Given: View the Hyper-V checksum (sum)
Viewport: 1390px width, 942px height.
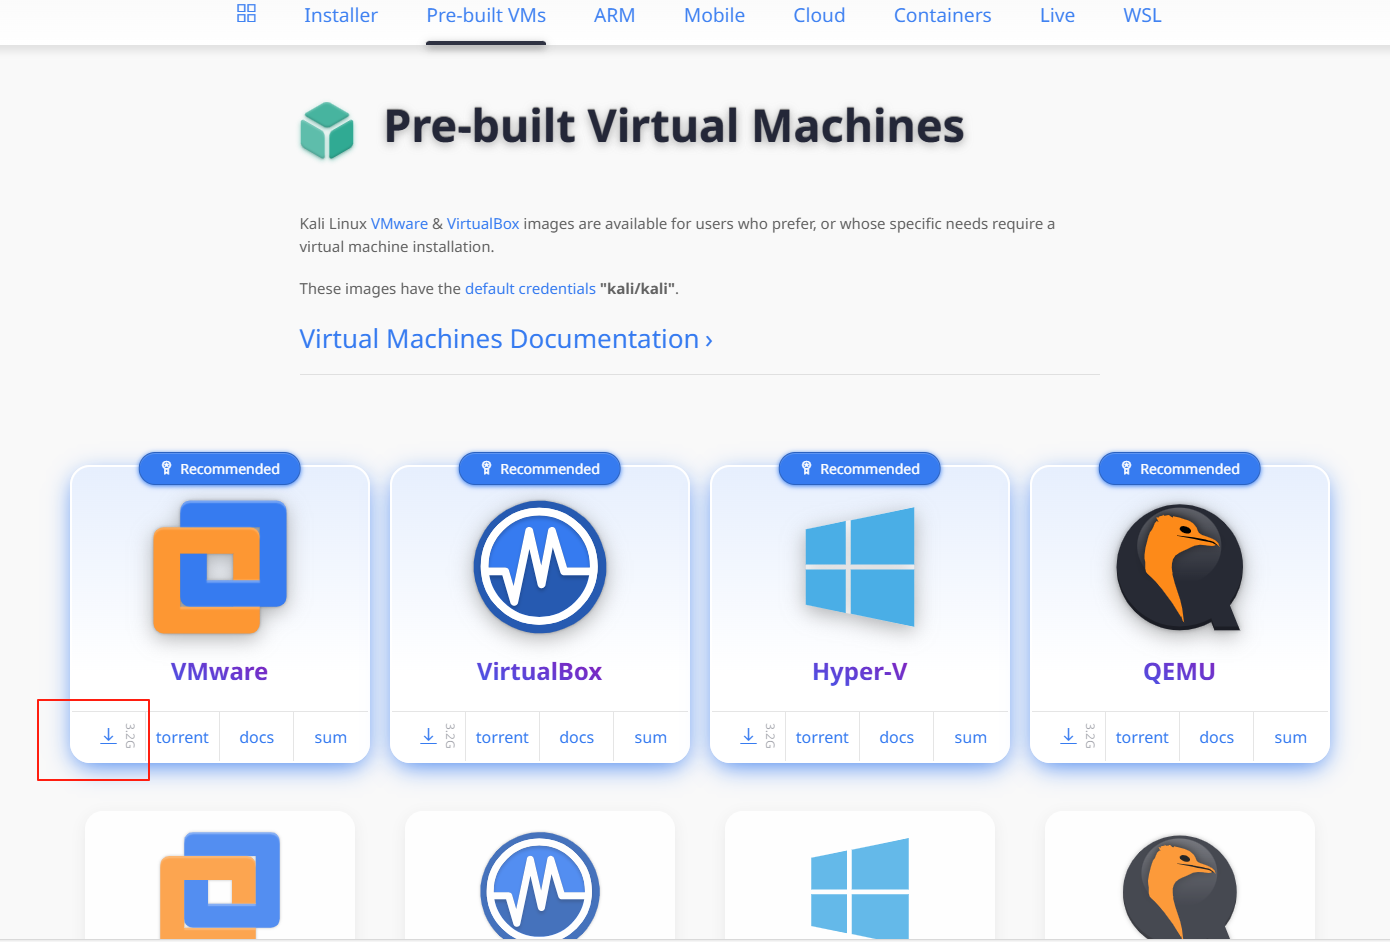Looking at the screenshot, I should tap(971, 737).
